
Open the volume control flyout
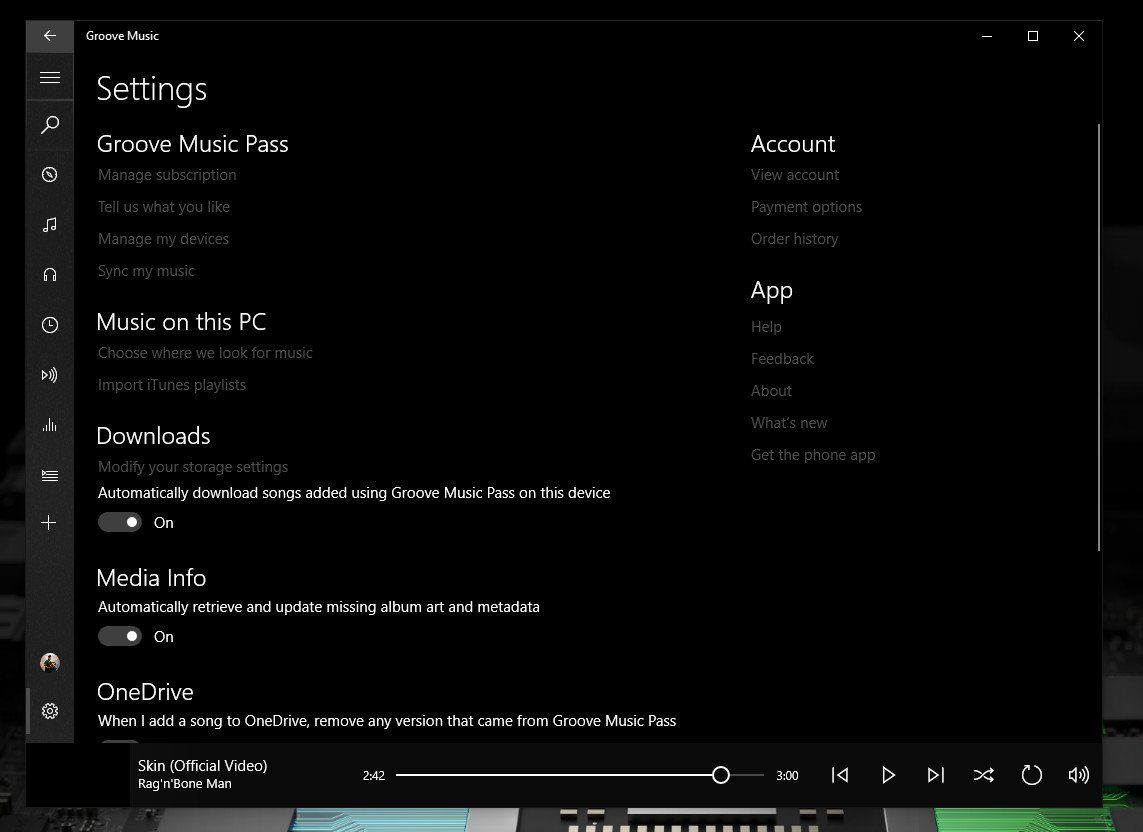coord(1078,774)
